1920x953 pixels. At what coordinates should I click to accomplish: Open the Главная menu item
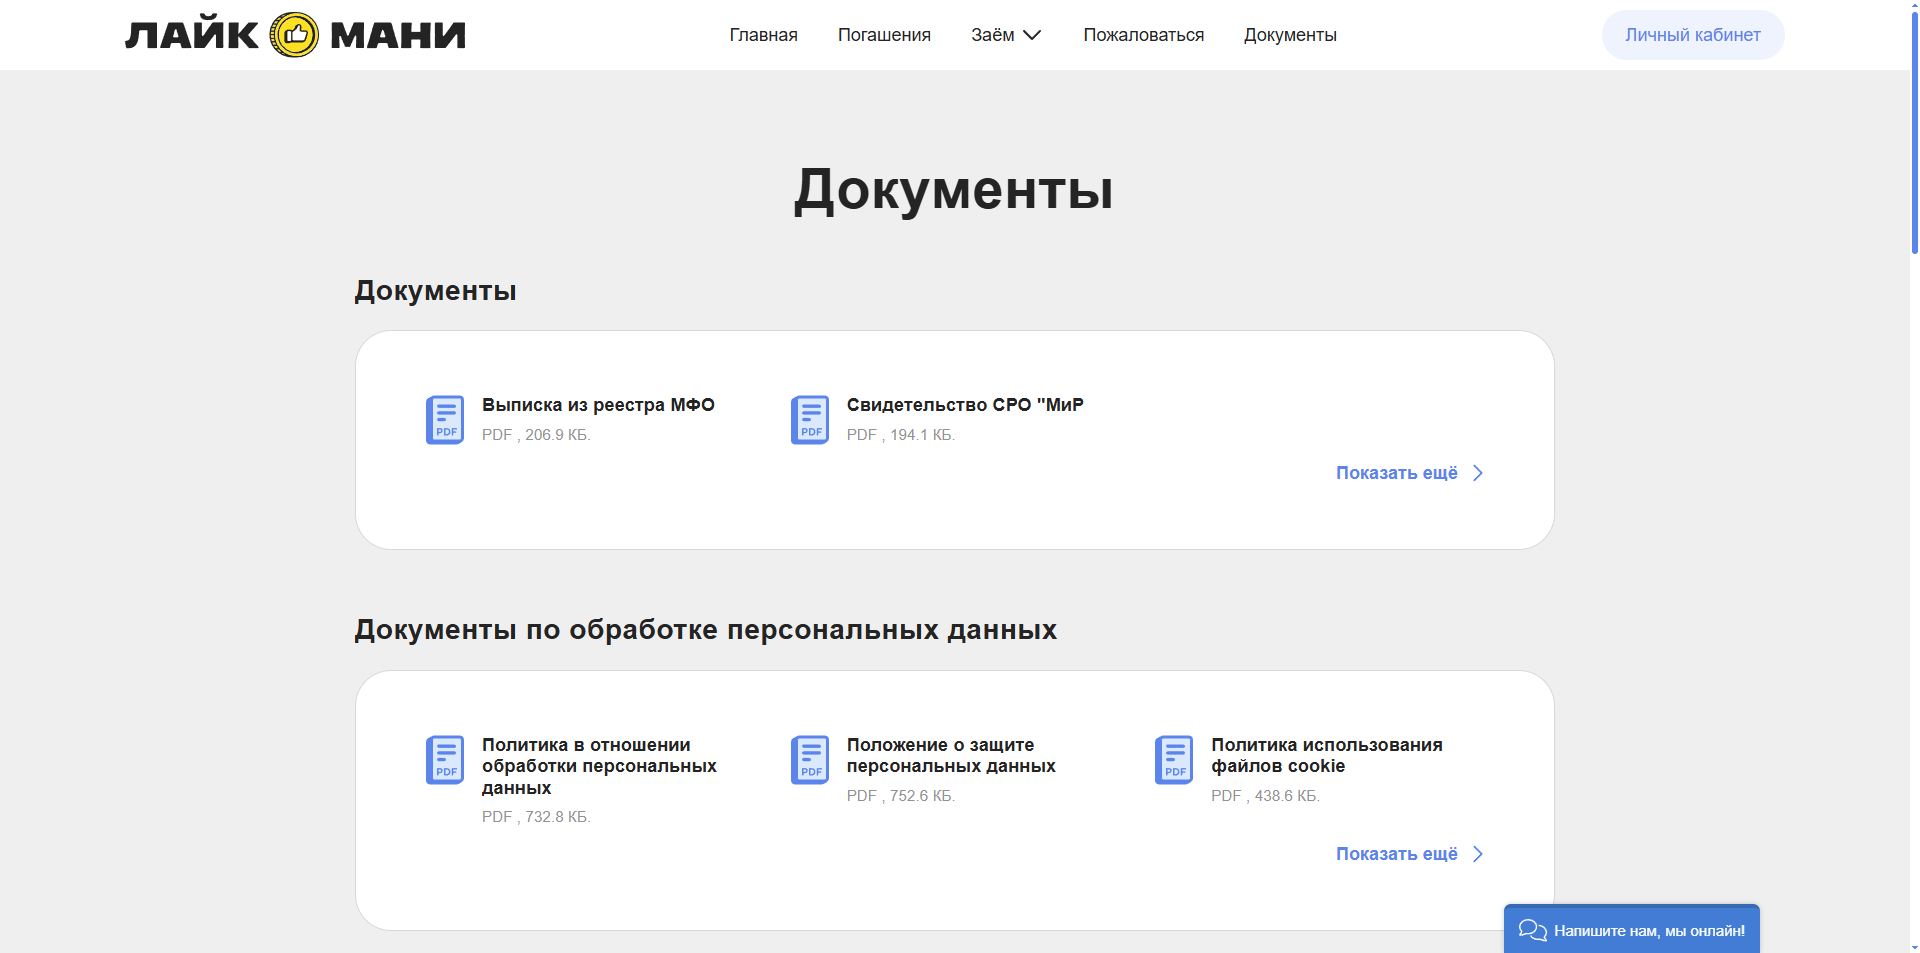point(763,34)
